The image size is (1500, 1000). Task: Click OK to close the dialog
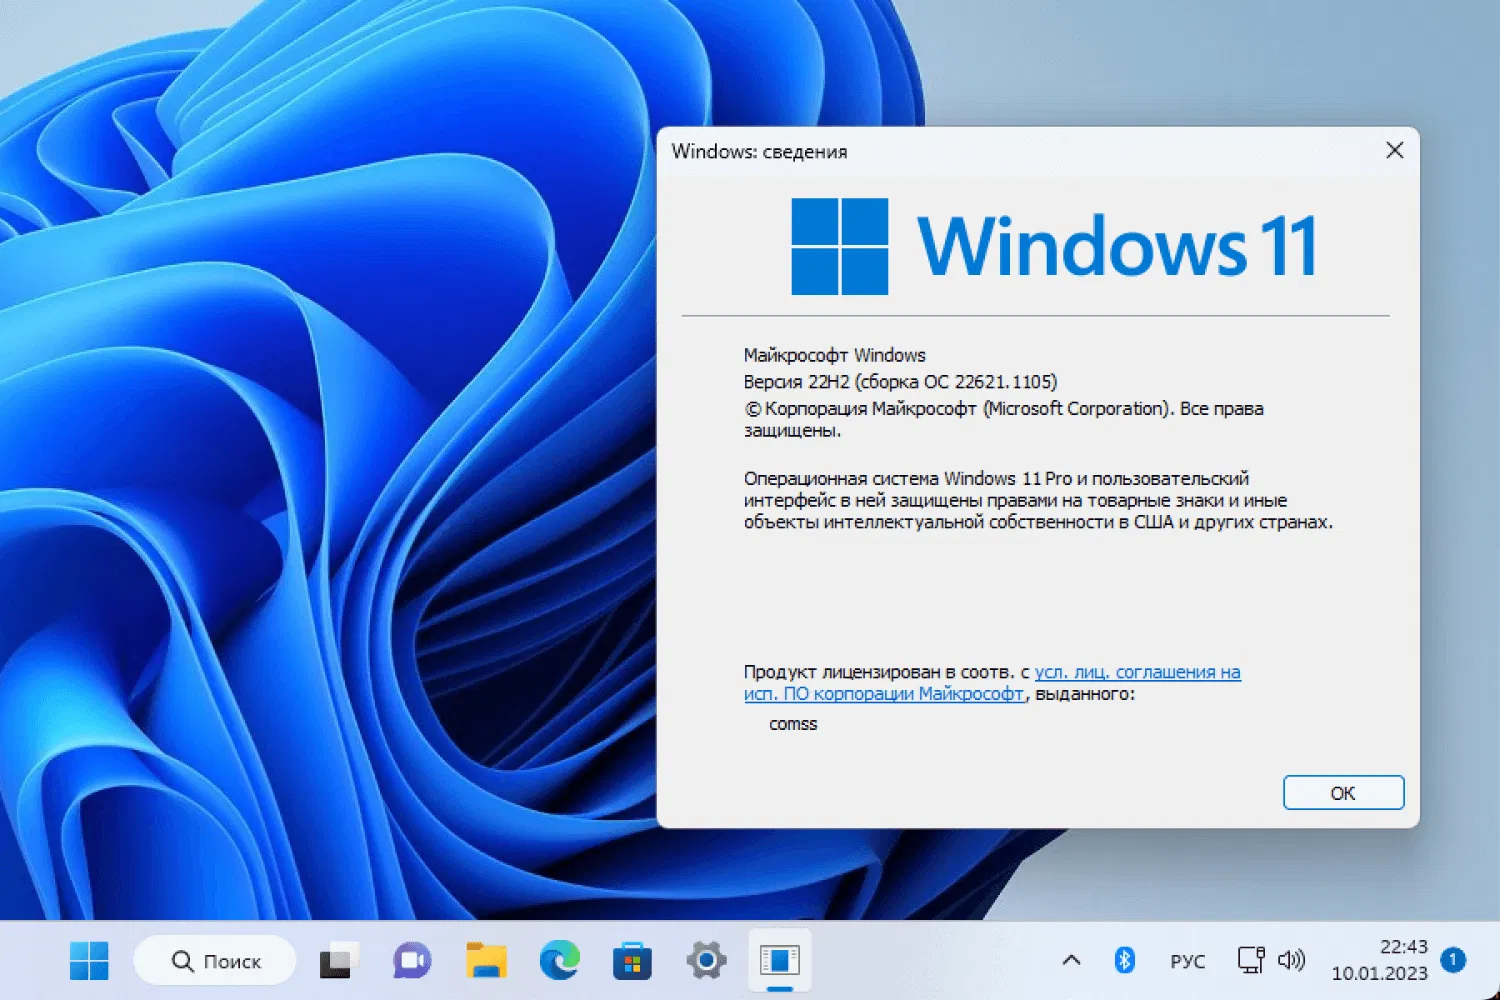coord(1343,792)
